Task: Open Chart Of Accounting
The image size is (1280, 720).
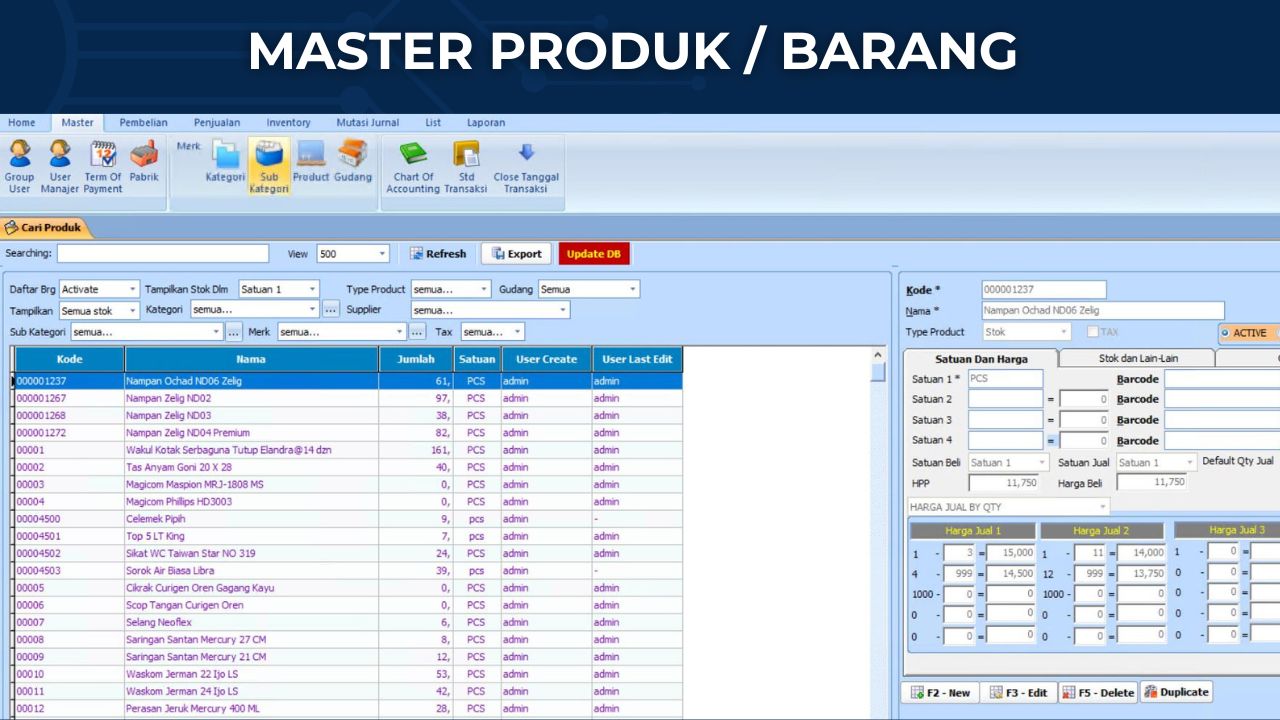Action: point(413,166)
